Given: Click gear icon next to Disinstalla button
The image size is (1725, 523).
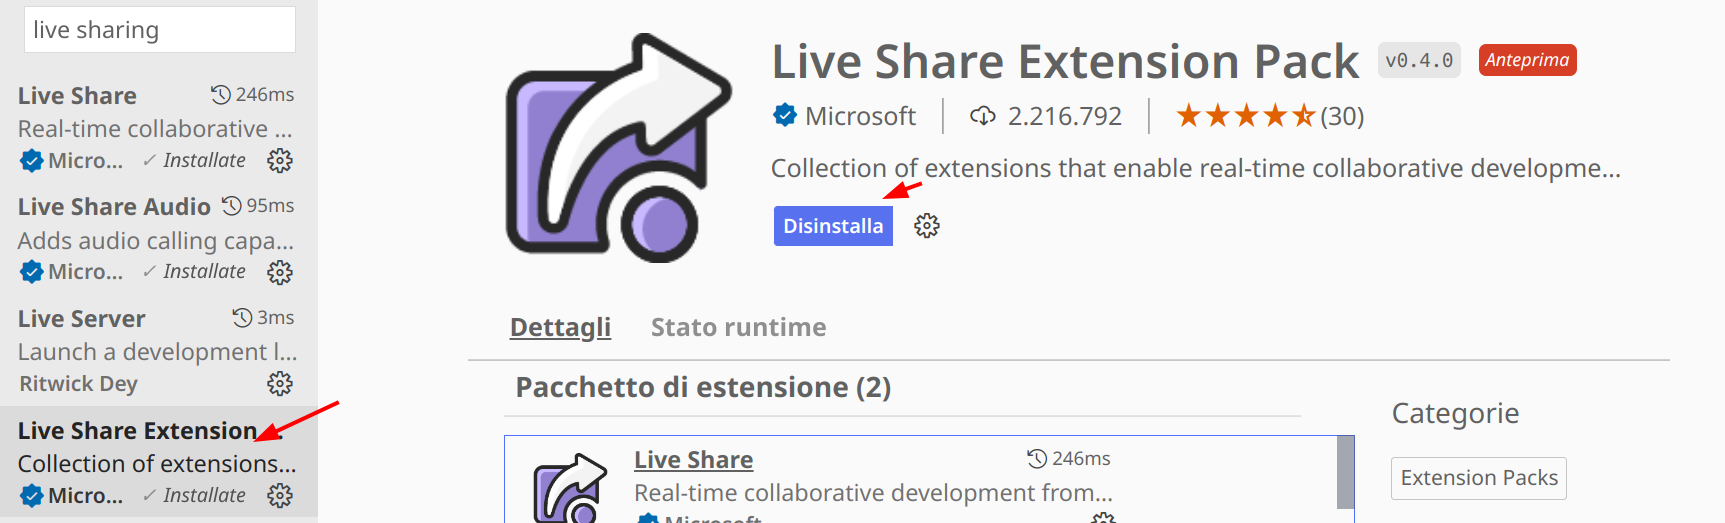Looking at the screenshot, I should [x=927, y=226].
